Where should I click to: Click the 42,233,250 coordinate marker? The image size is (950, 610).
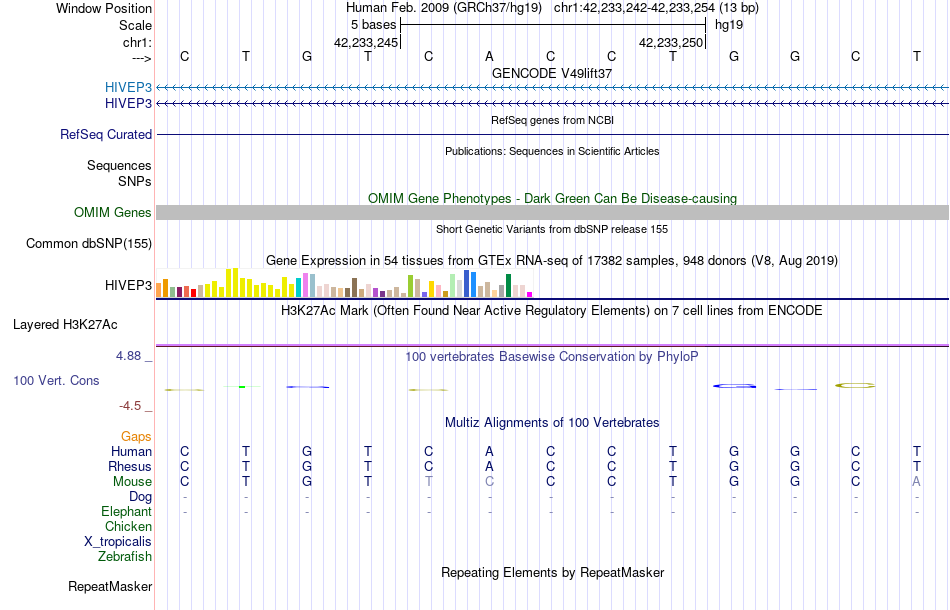point(671,42)
